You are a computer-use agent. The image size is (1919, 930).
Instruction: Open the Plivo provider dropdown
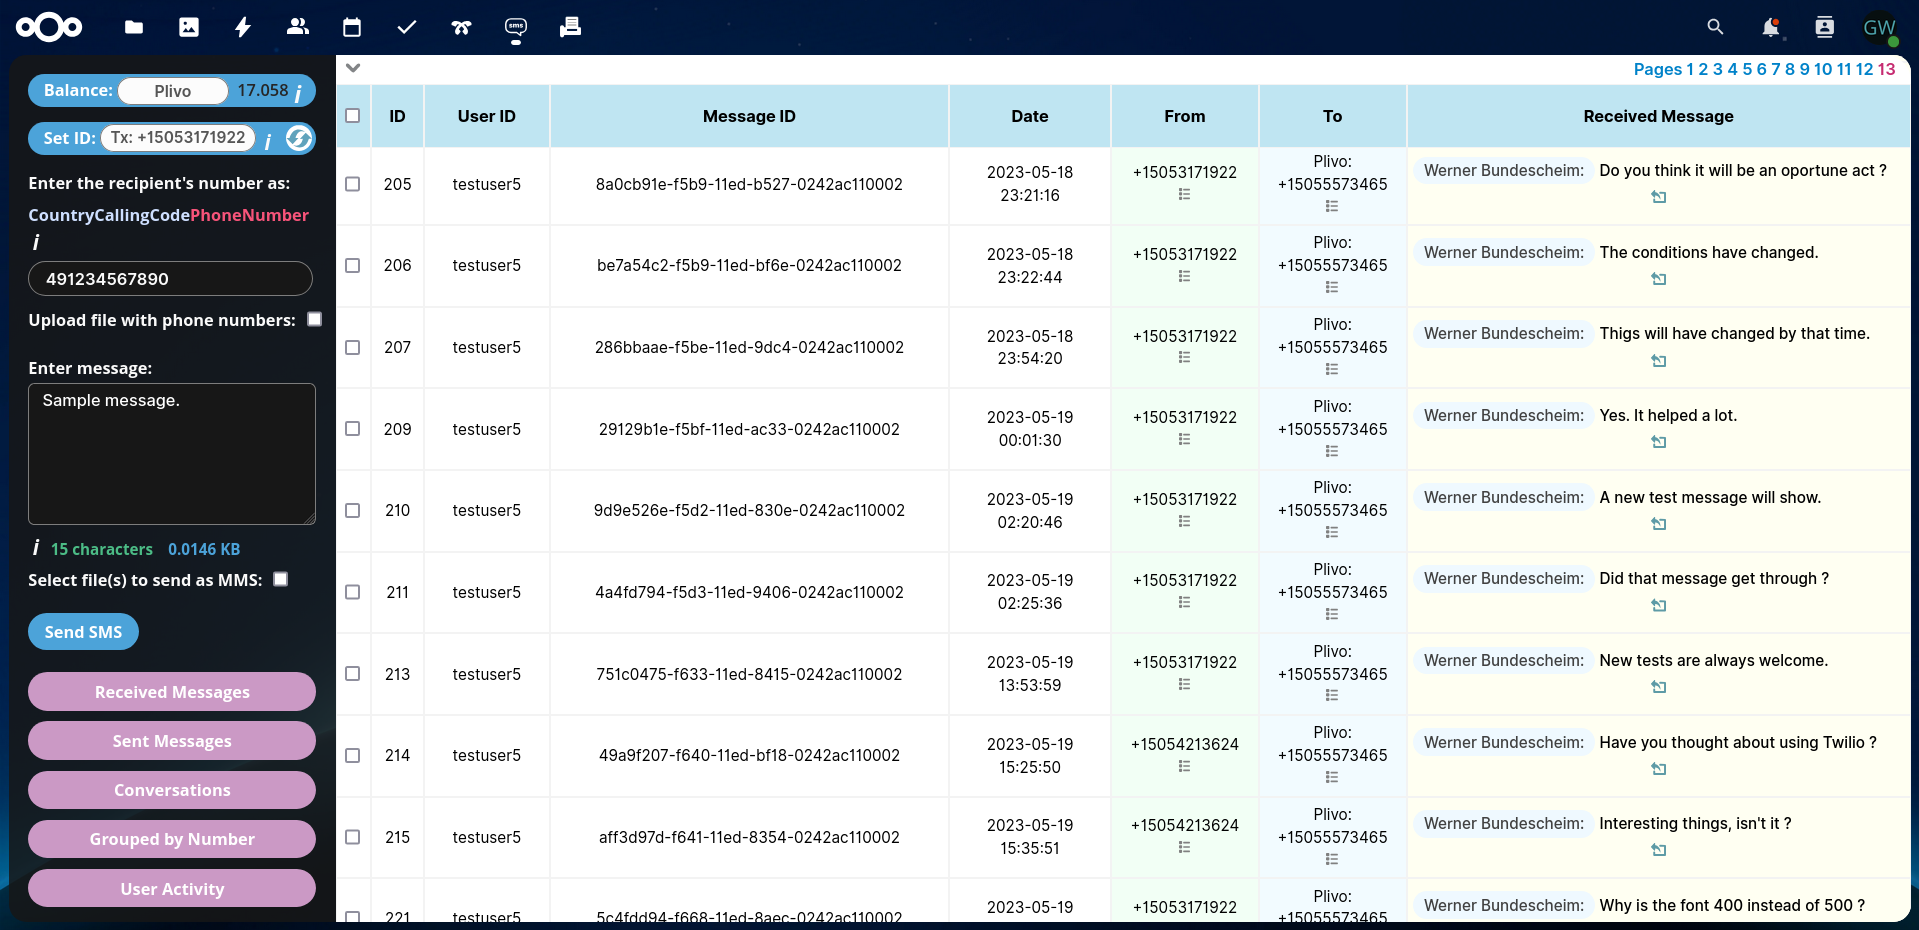click(173, 91)
